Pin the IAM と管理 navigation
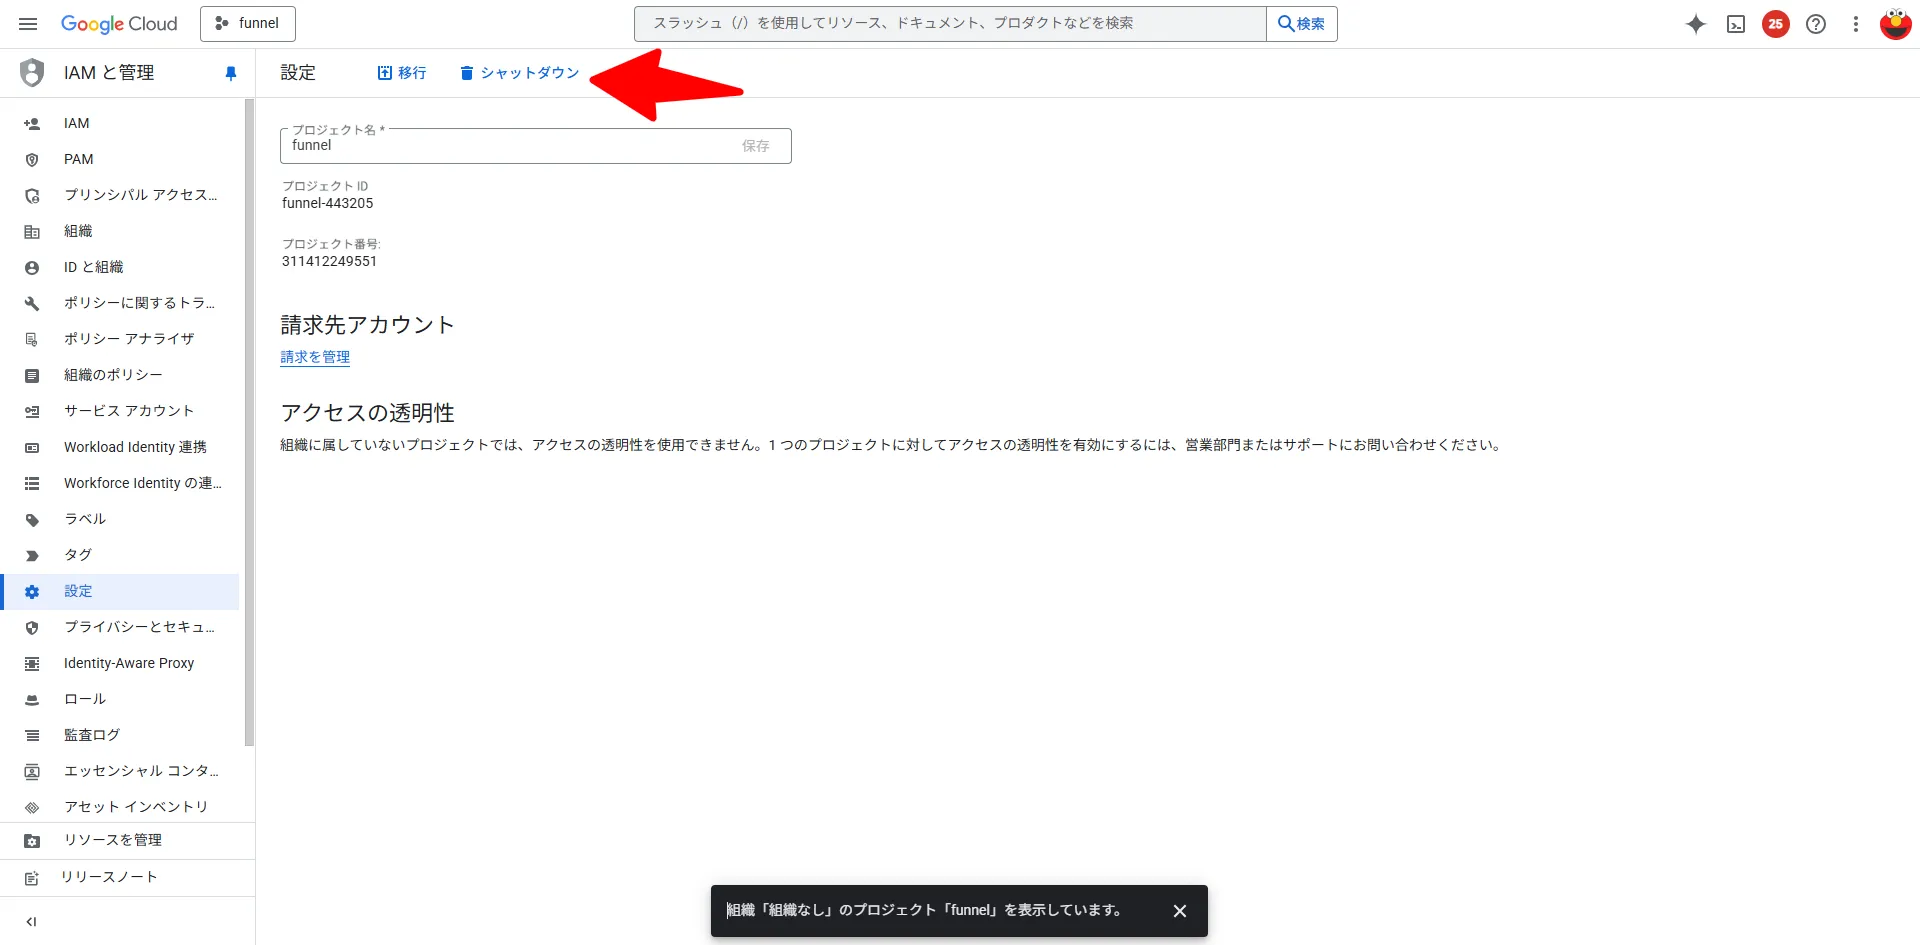Screen dimensions: 1920x945 pyautogui.click(x=231, y=72)
